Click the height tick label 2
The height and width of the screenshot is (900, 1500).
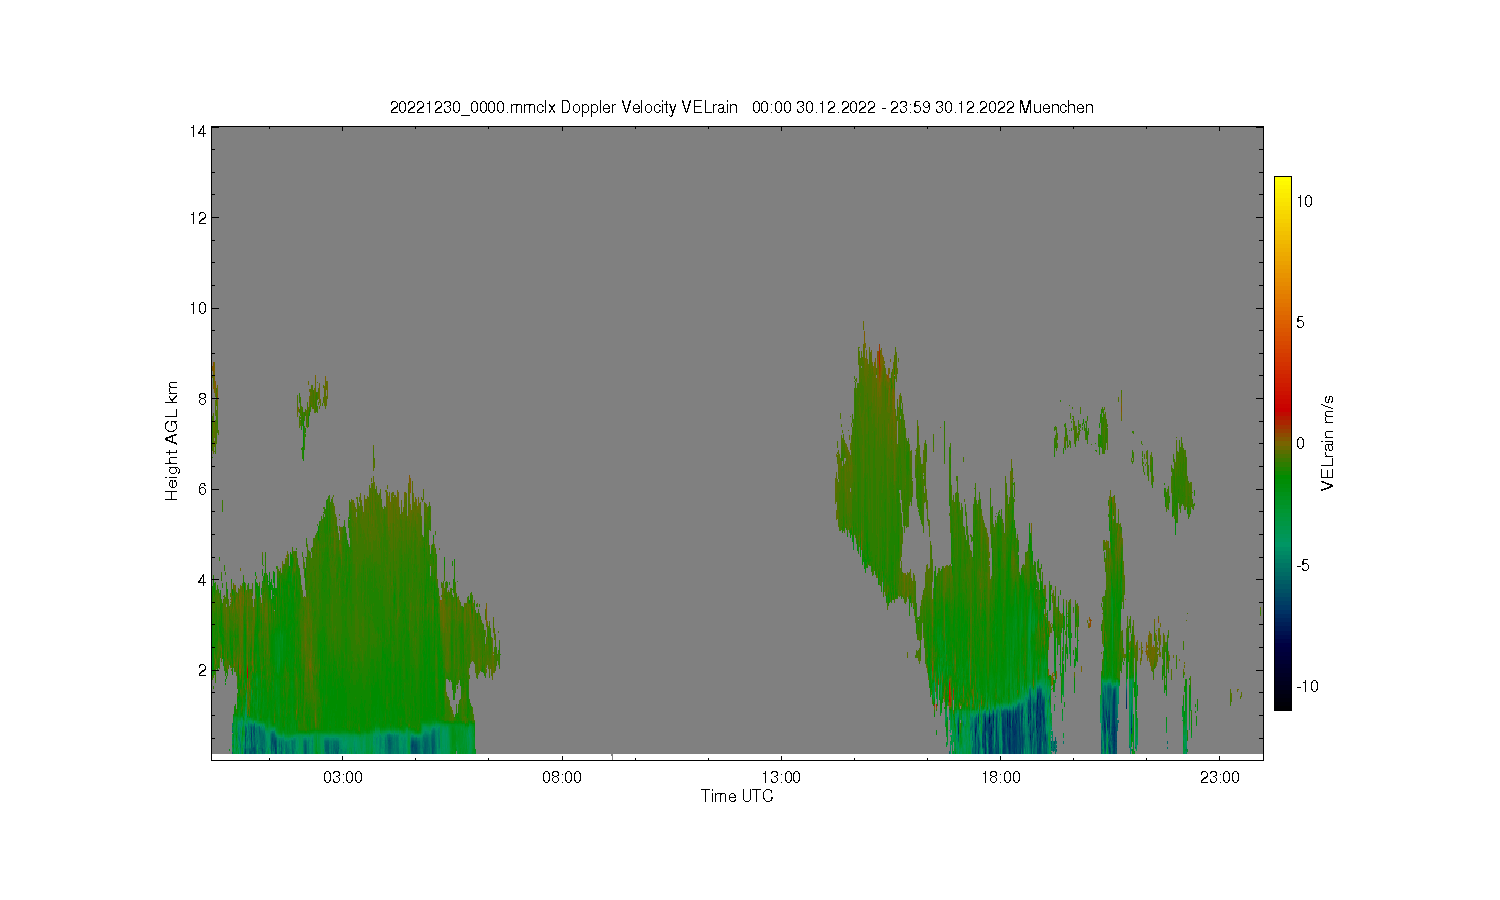pos(202,670)
